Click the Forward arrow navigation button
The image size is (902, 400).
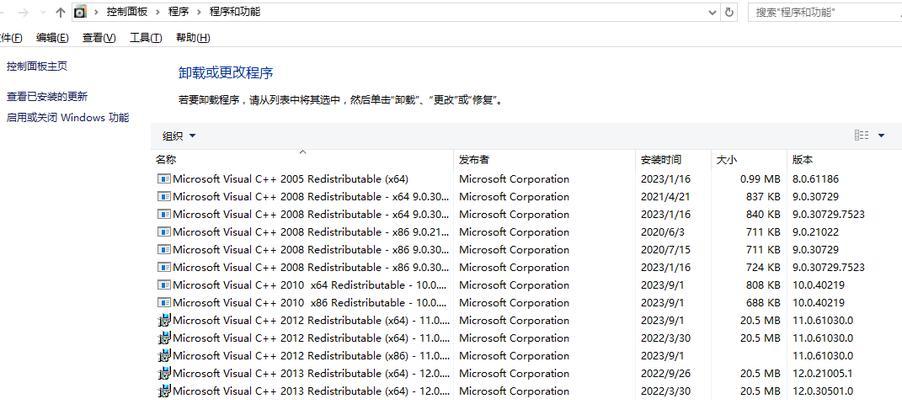point(23,12)
